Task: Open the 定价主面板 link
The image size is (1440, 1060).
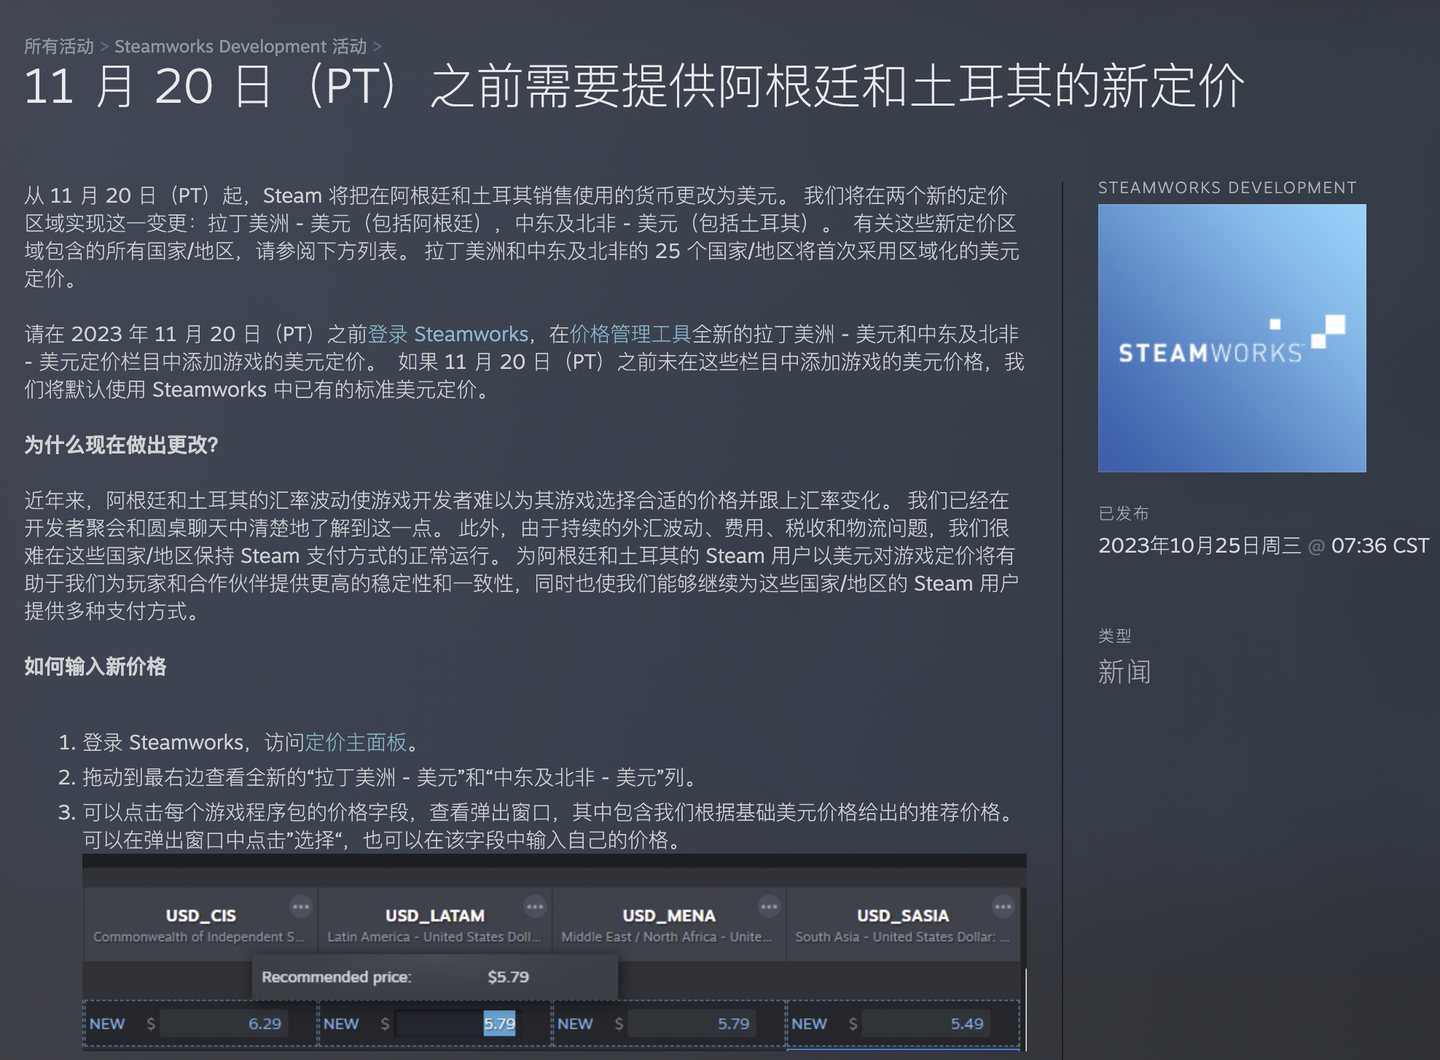Action: tap(356, 742)
